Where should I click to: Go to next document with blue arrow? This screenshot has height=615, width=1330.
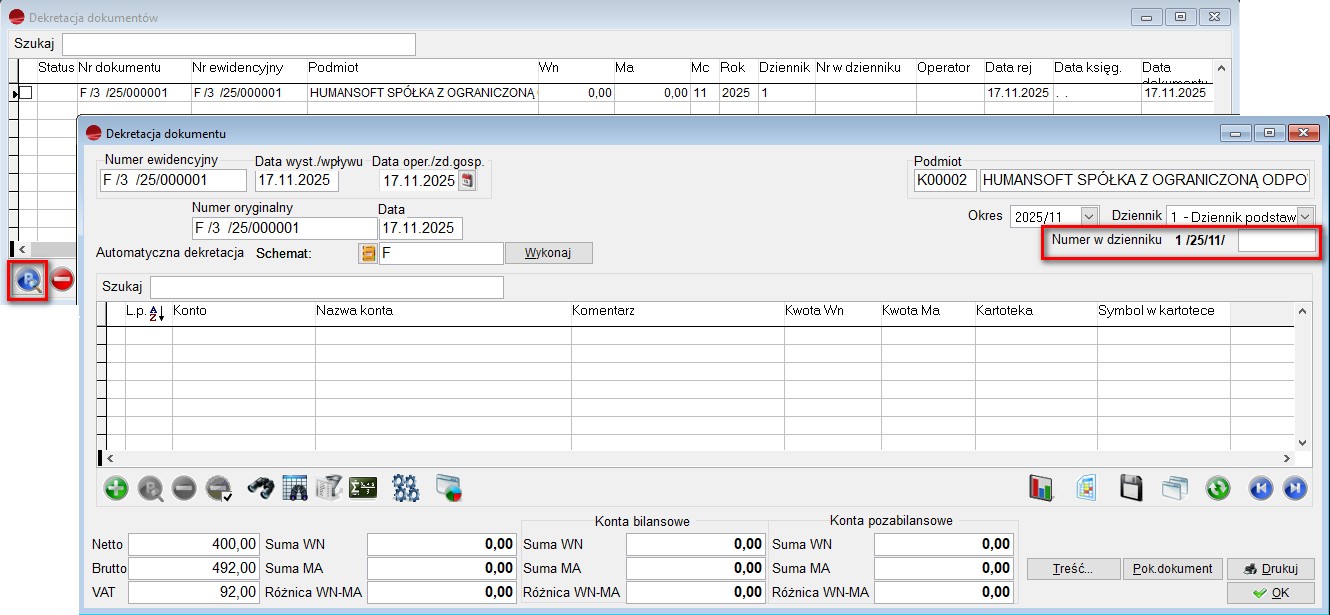coord(1294,488)
